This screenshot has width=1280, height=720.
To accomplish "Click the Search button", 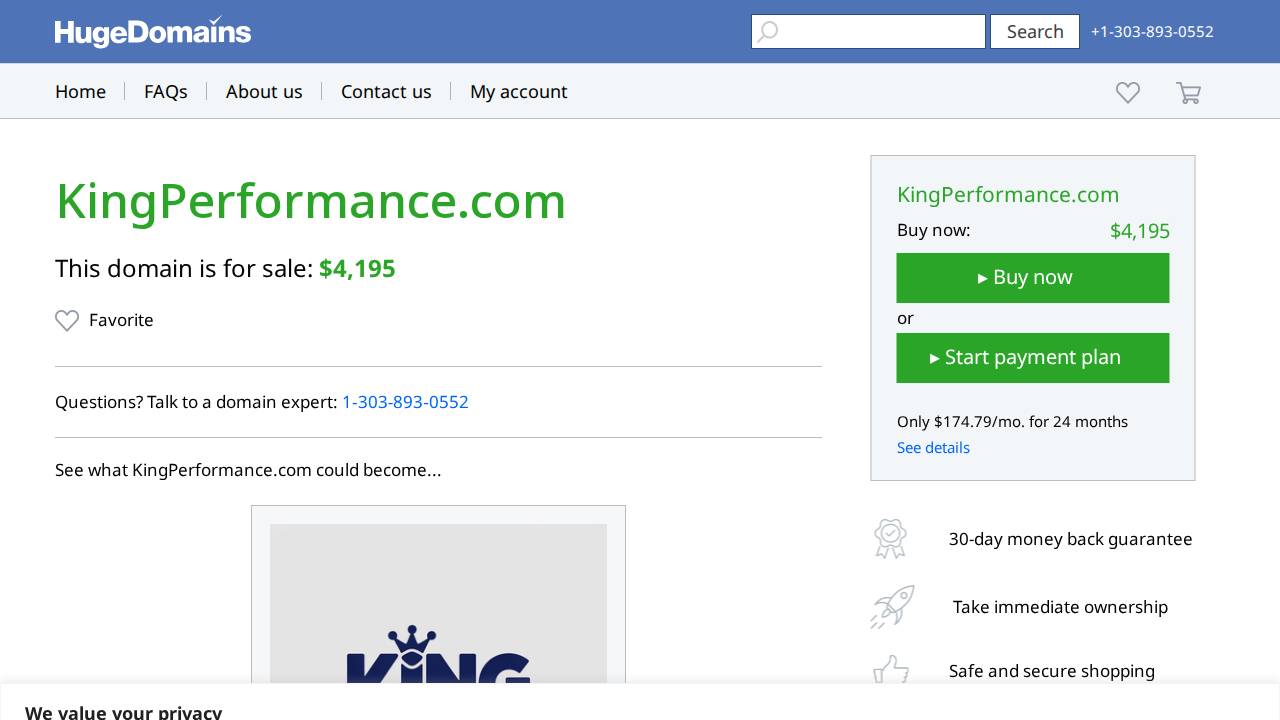I will pyautogui.click(x=1035, y=31).
